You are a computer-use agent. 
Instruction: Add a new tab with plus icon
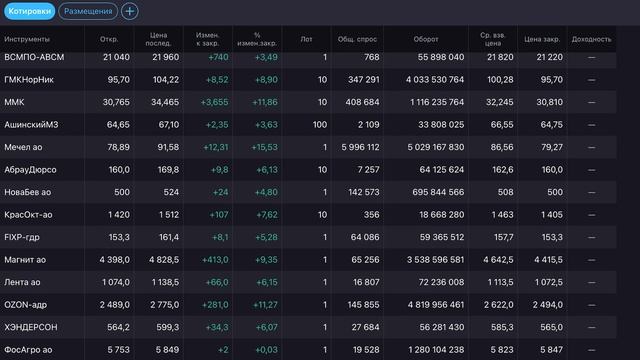click(130, 11)
